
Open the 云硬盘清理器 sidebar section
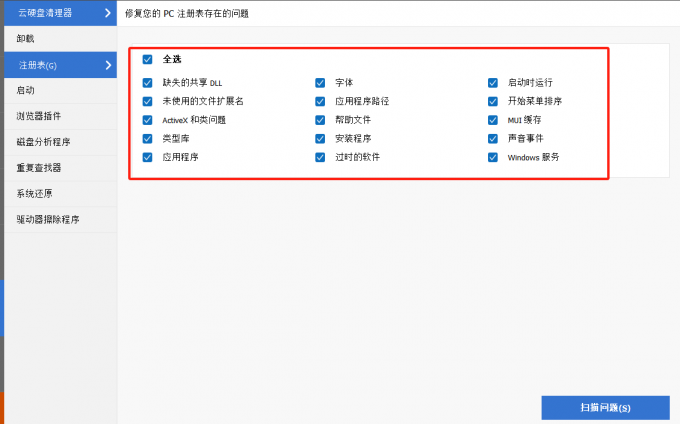pyautogui.click(x=60, y=13)
